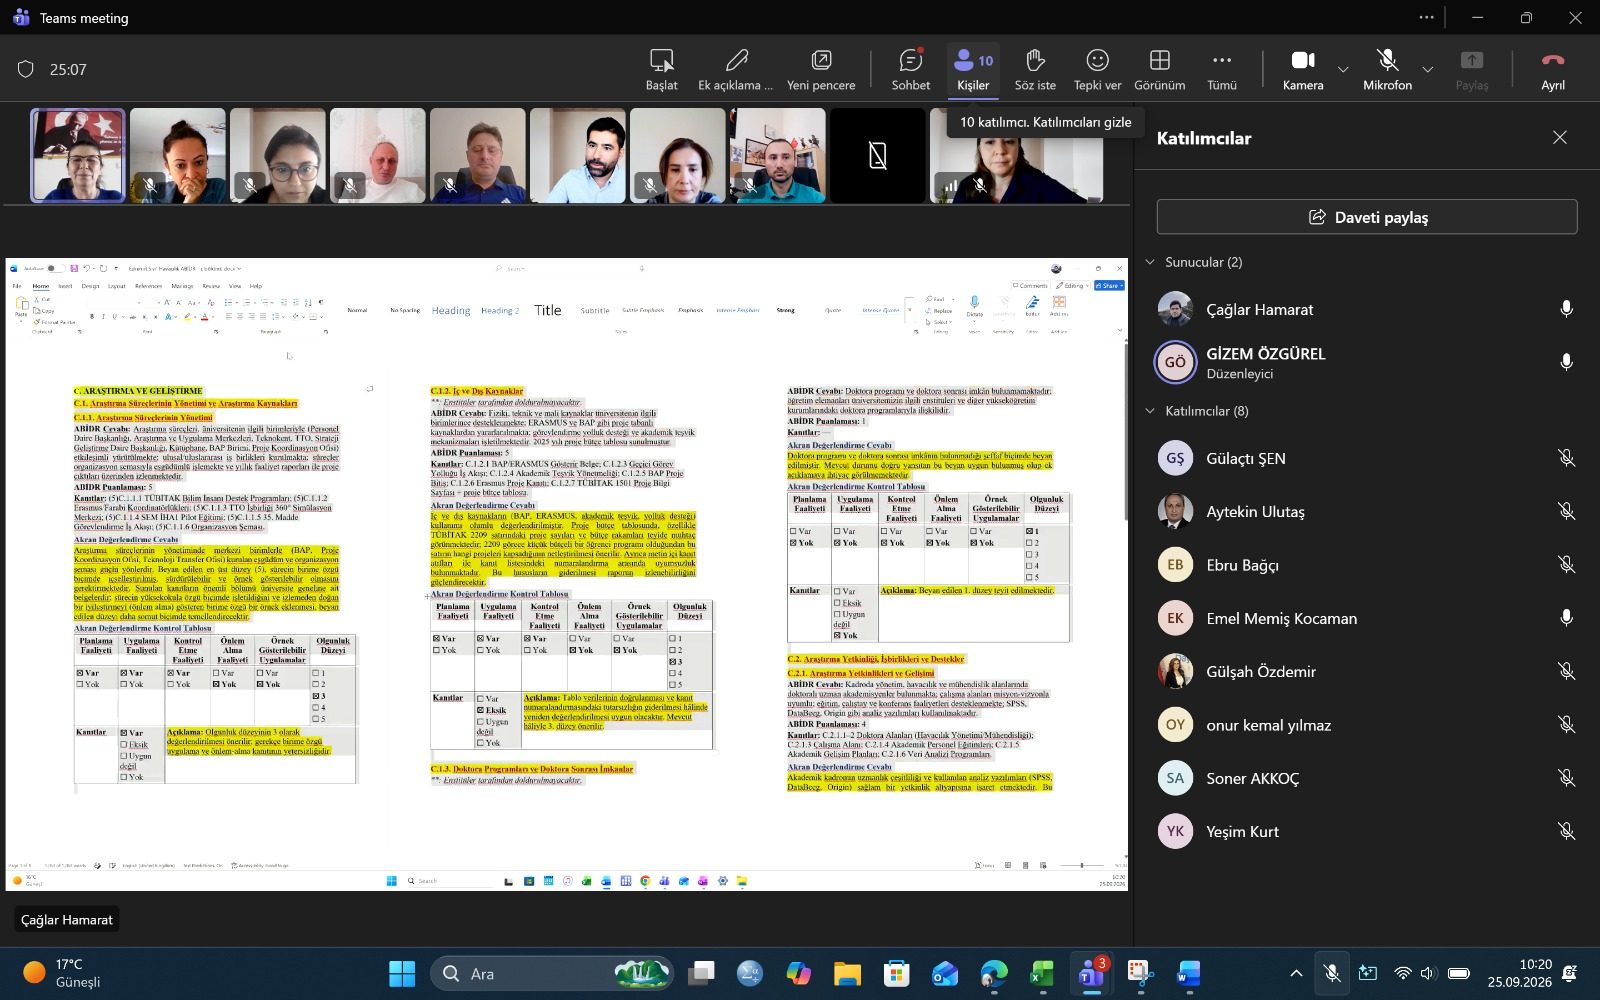Open Tepki ver reactions
The width and height of the screenshot is (1600, 1000).
pyautogui.click(x=1097, y=70)
